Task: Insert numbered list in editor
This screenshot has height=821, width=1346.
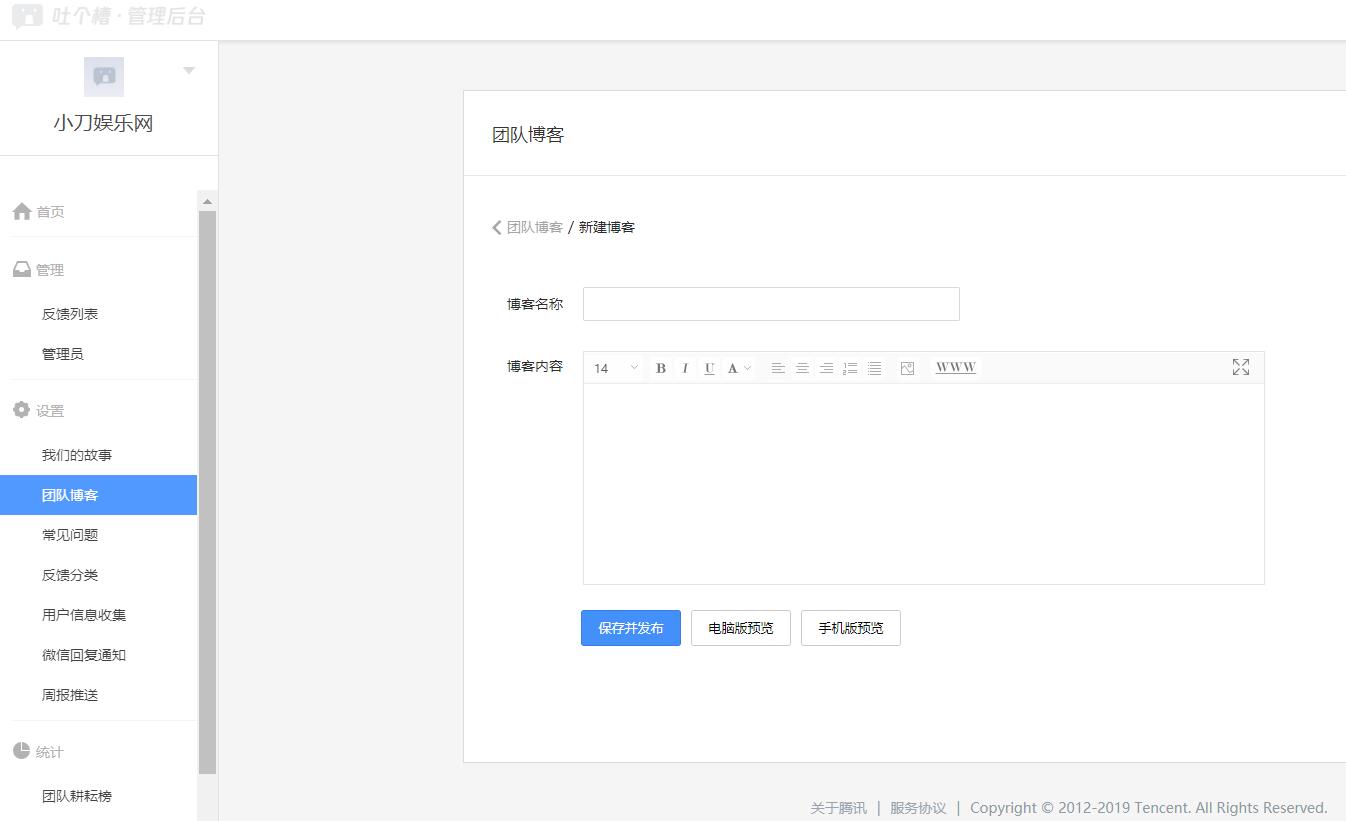Action: [850, 368]
